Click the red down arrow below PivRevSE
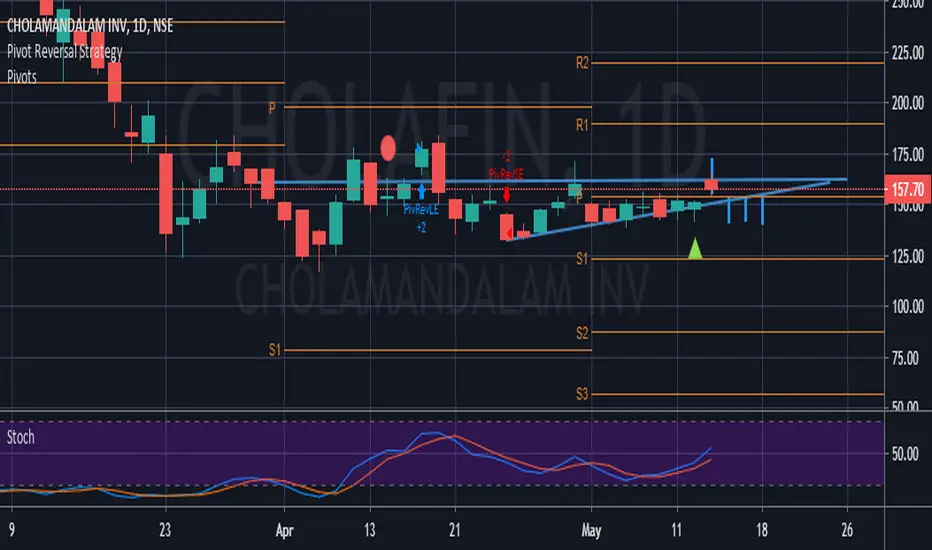The height and width of the screenshot is (550, 932). tap(506, 194)
